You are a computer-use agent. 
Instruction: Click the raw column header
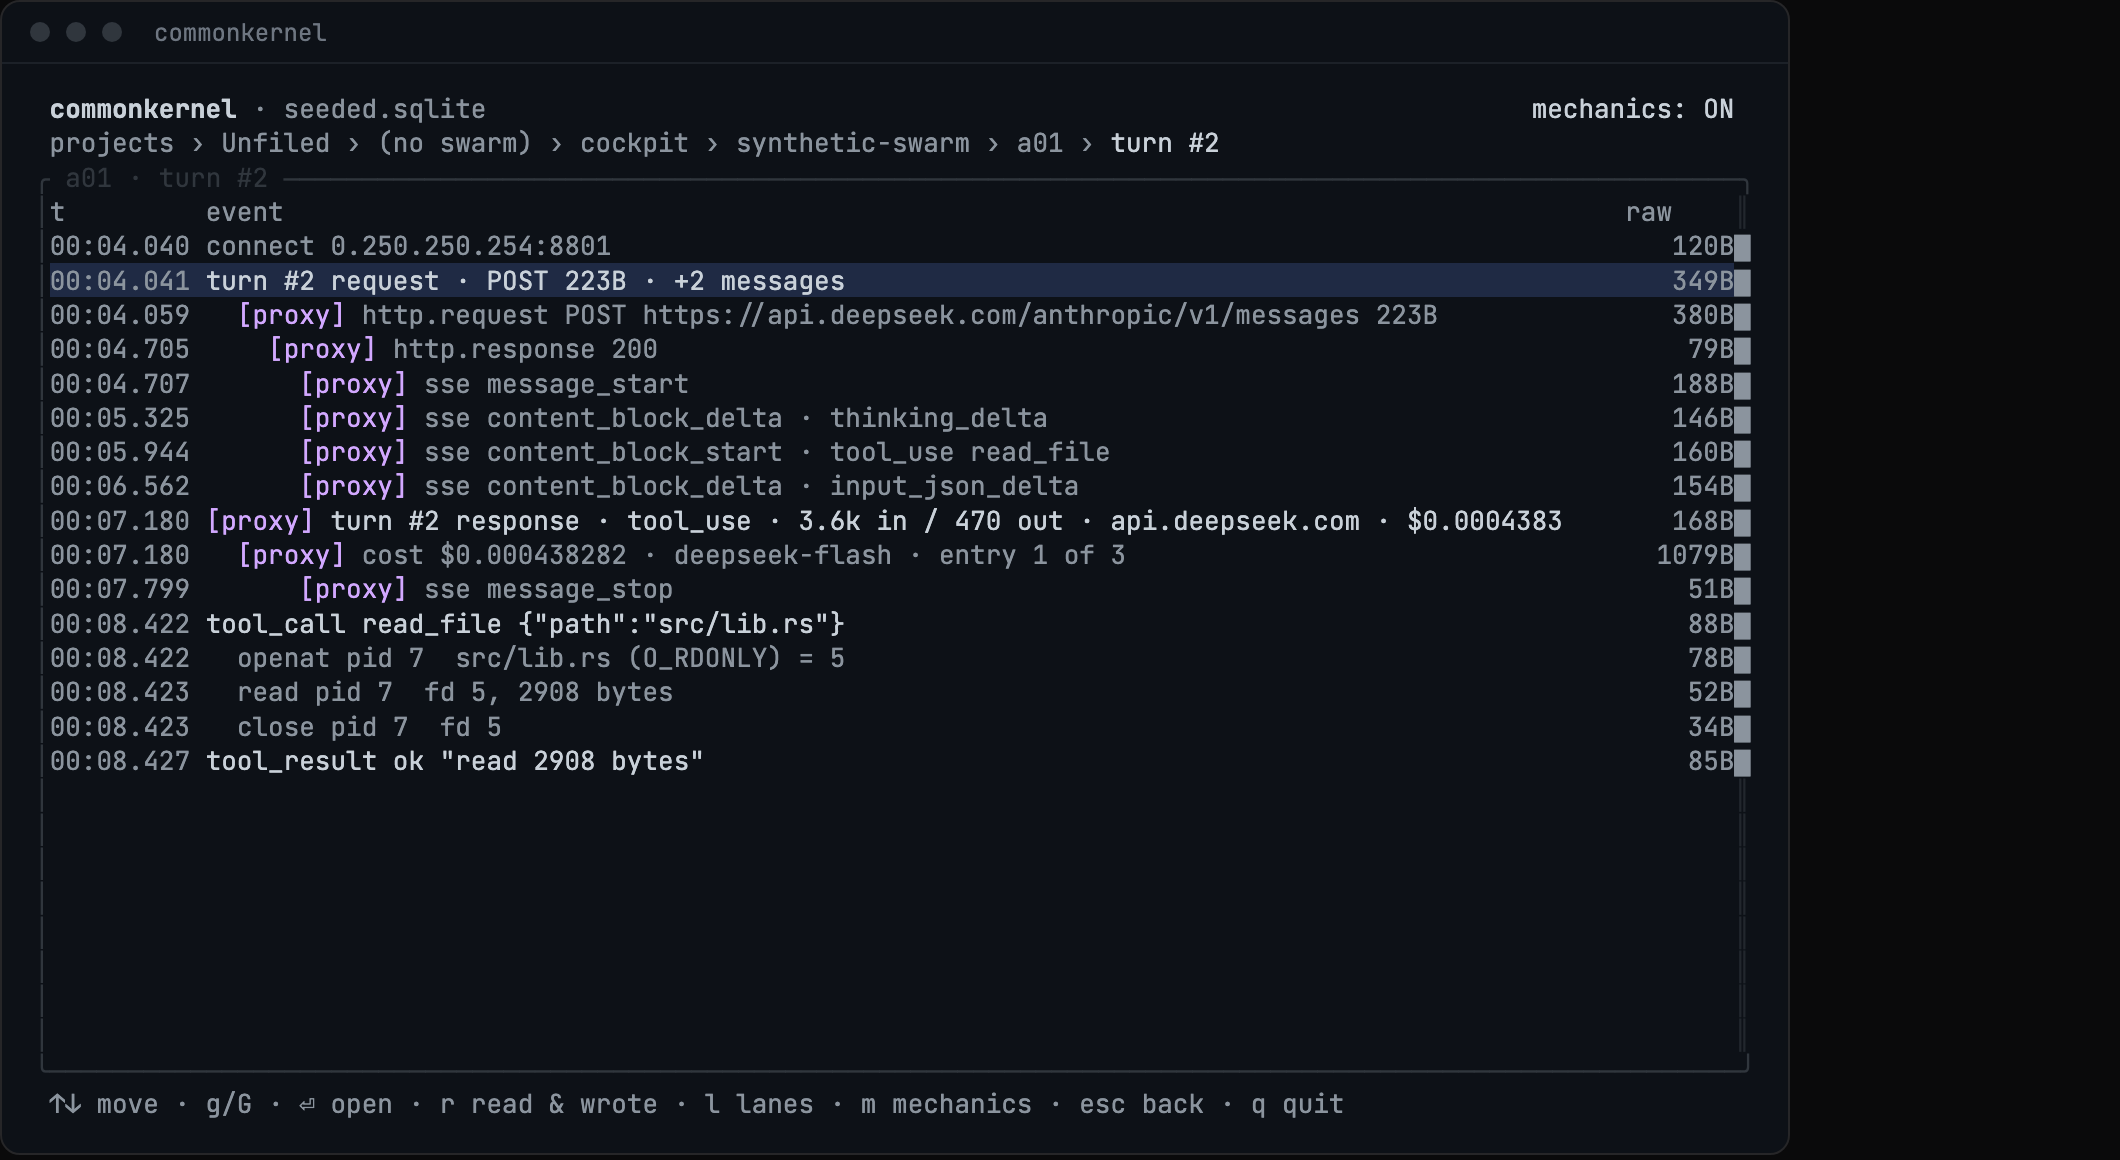point(1648,212)
